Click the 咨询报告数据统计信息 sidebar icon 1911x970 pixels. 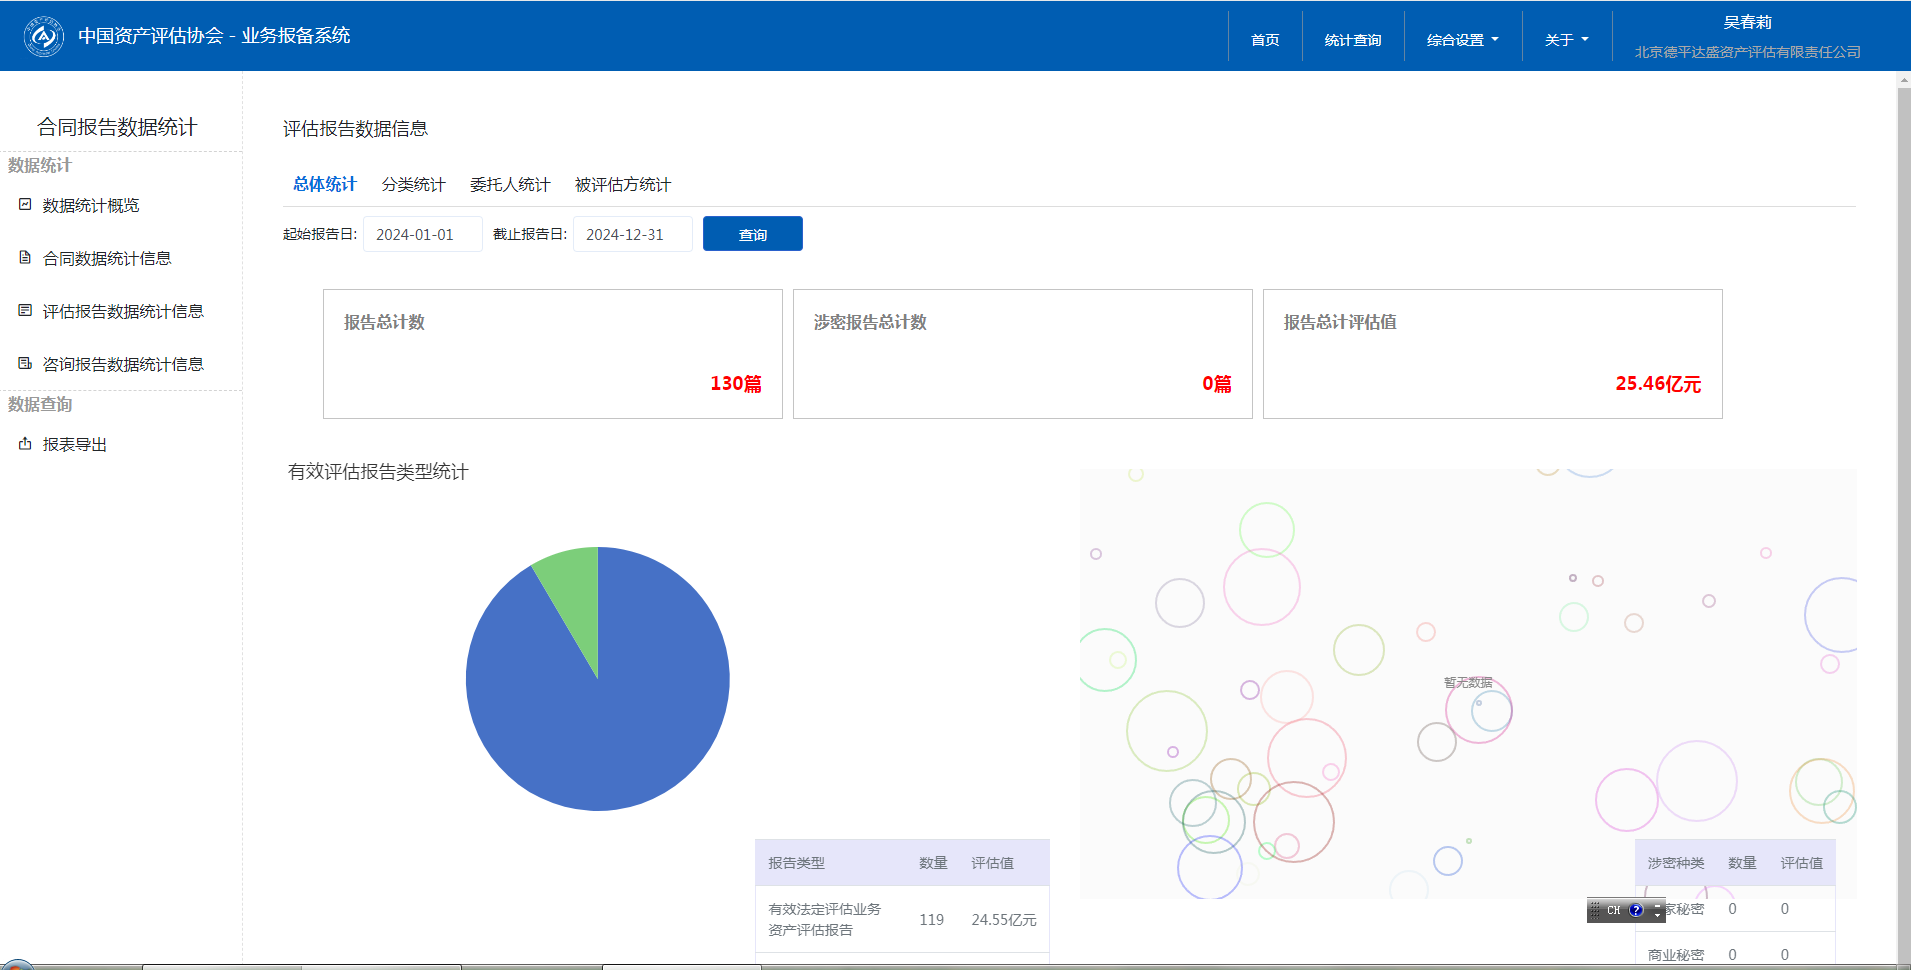point(25,364)
